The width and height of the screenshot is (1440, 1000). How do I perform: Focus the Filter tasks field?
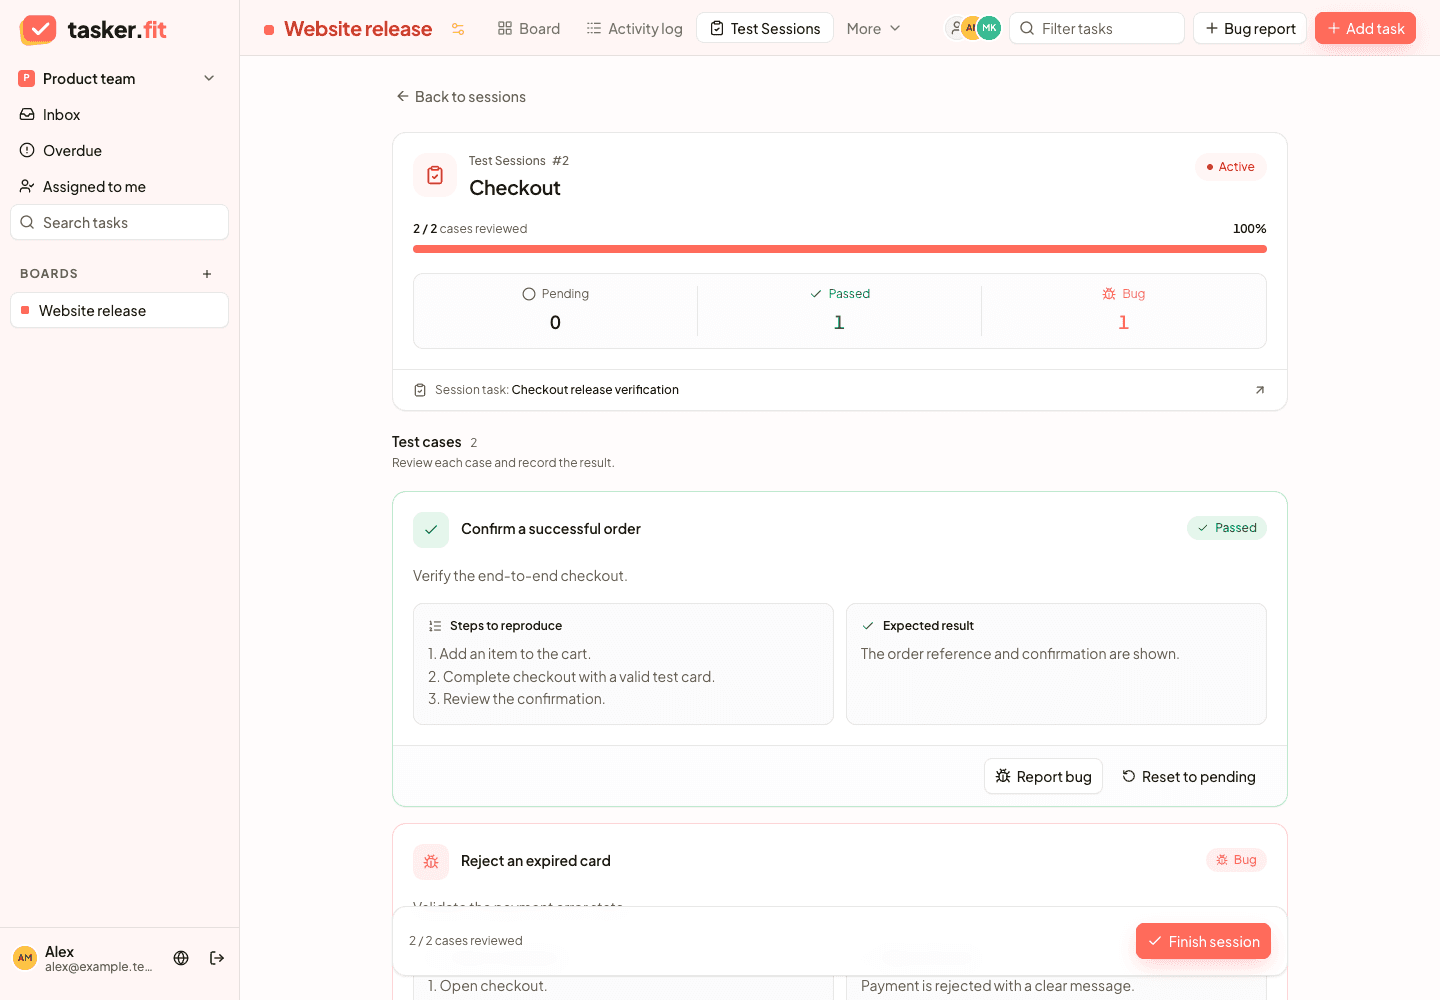[1097, 29]
